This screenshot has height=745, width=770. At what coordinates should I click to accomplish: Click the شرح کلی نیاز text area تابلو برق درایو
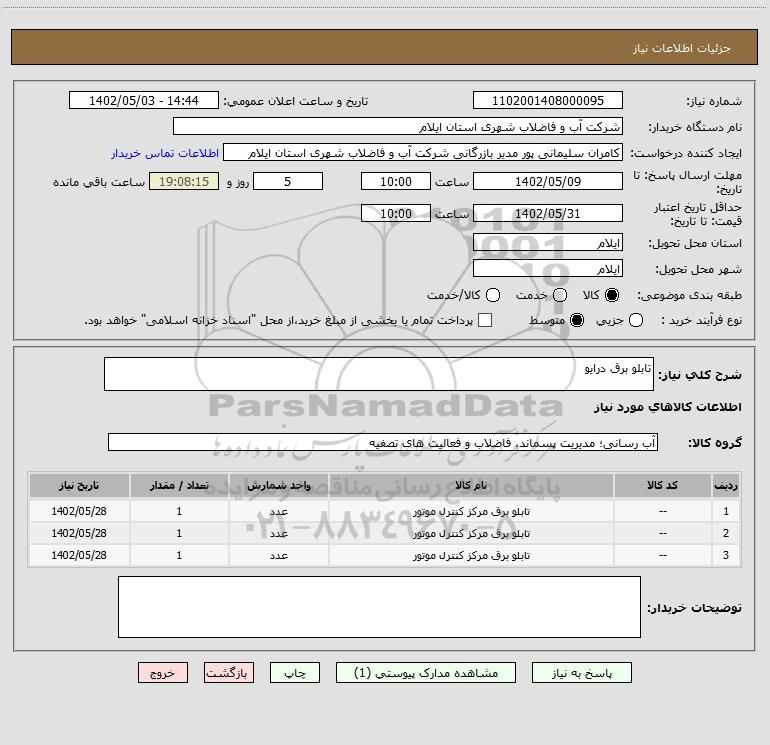(x=379, y=374)
